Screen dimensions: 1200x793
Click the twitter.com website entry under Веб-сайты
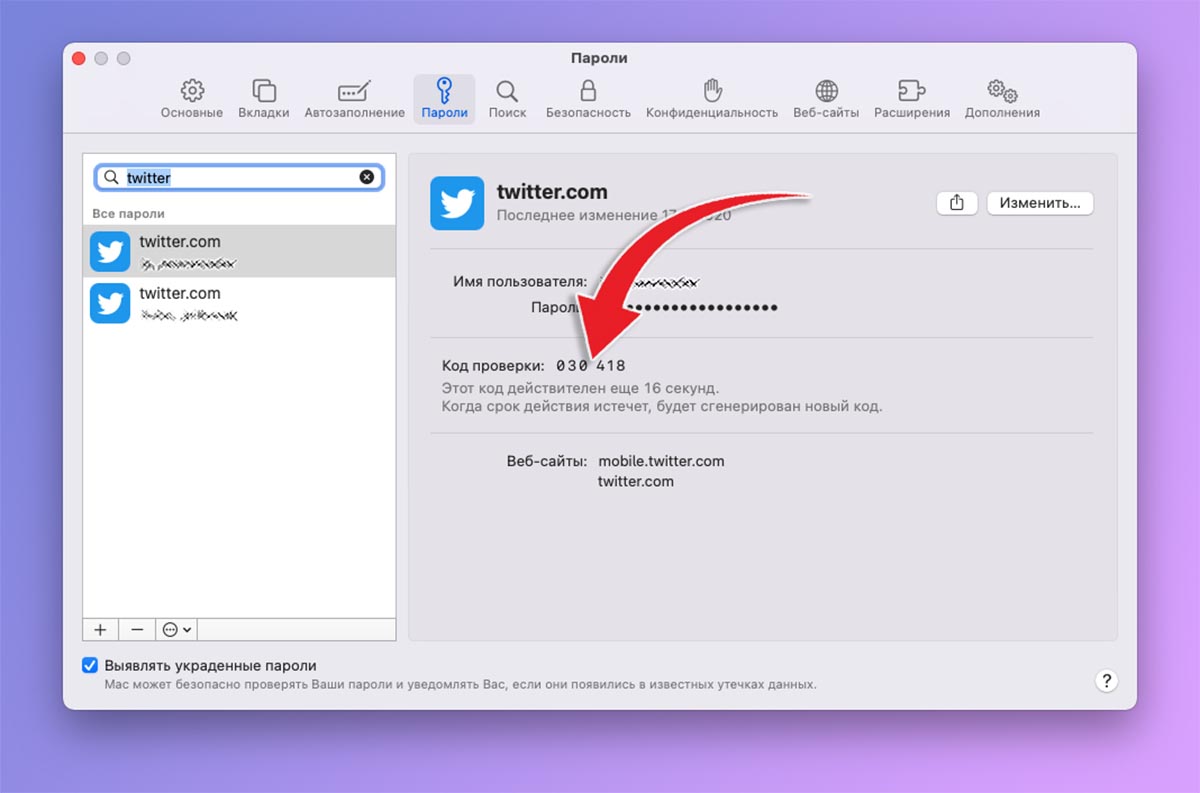pos(636,481)
